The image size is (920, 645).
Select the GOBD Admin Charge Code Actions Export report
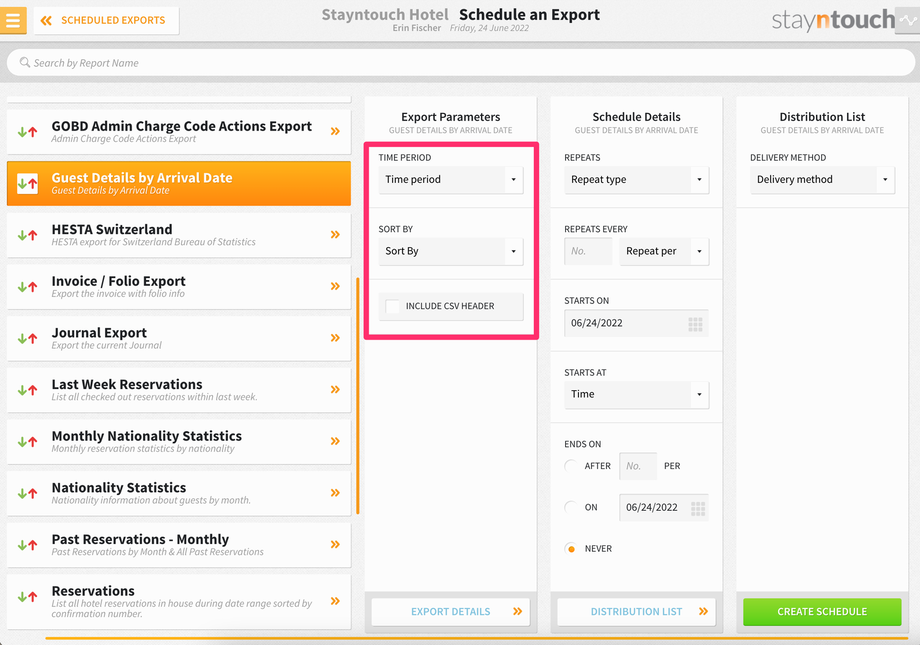[x=179, y=131]
